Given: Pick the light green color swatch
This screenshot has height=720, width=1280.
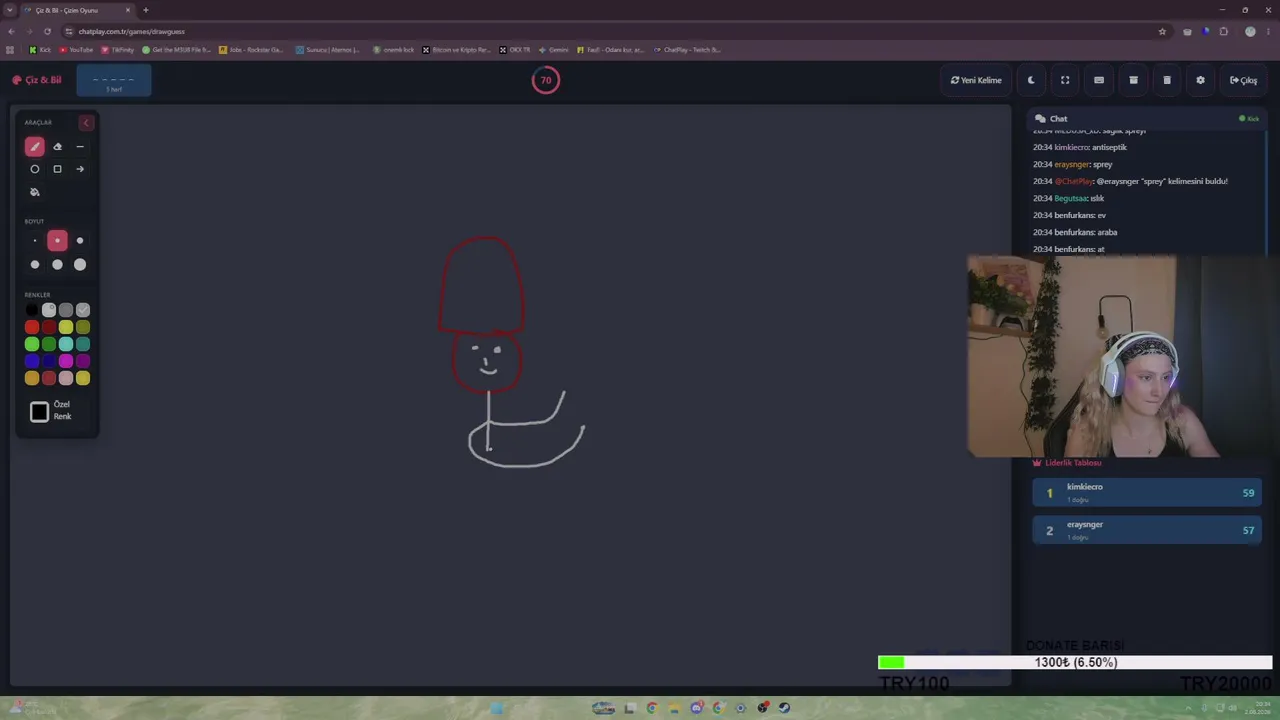Looking at the screenshot, I should click(x=32, y=344).
